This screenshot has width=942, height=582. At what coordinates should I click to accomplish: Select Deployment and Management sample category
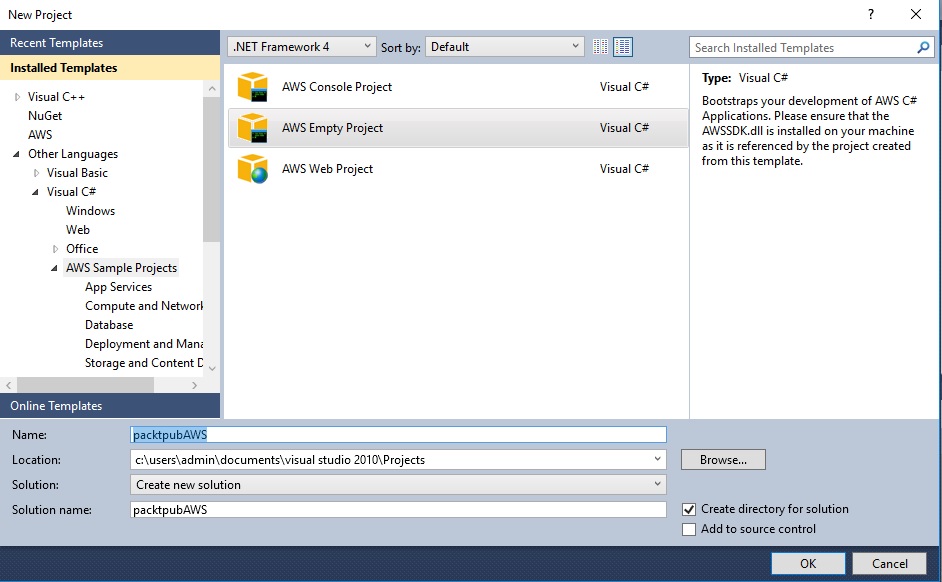(144, 344)
